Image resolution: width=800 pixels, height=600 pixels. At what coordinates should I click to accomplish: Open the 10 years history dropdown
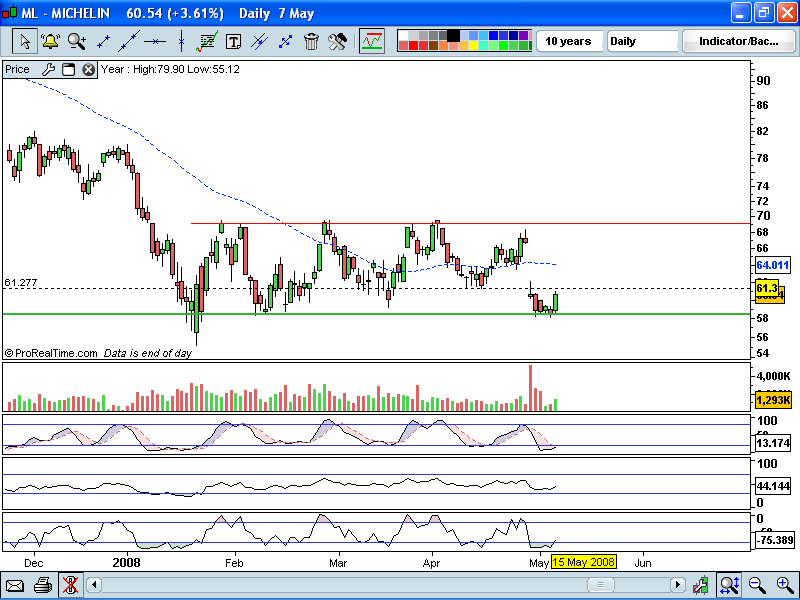(x=568, y=41)
